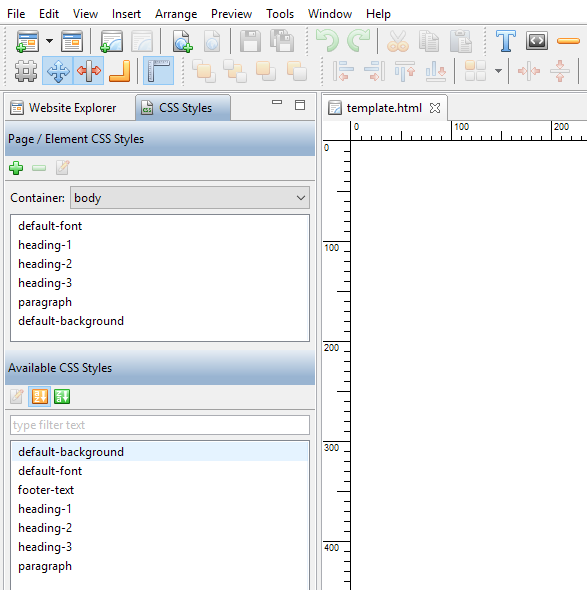Close the template.html tab

click(x=435, y=108)
